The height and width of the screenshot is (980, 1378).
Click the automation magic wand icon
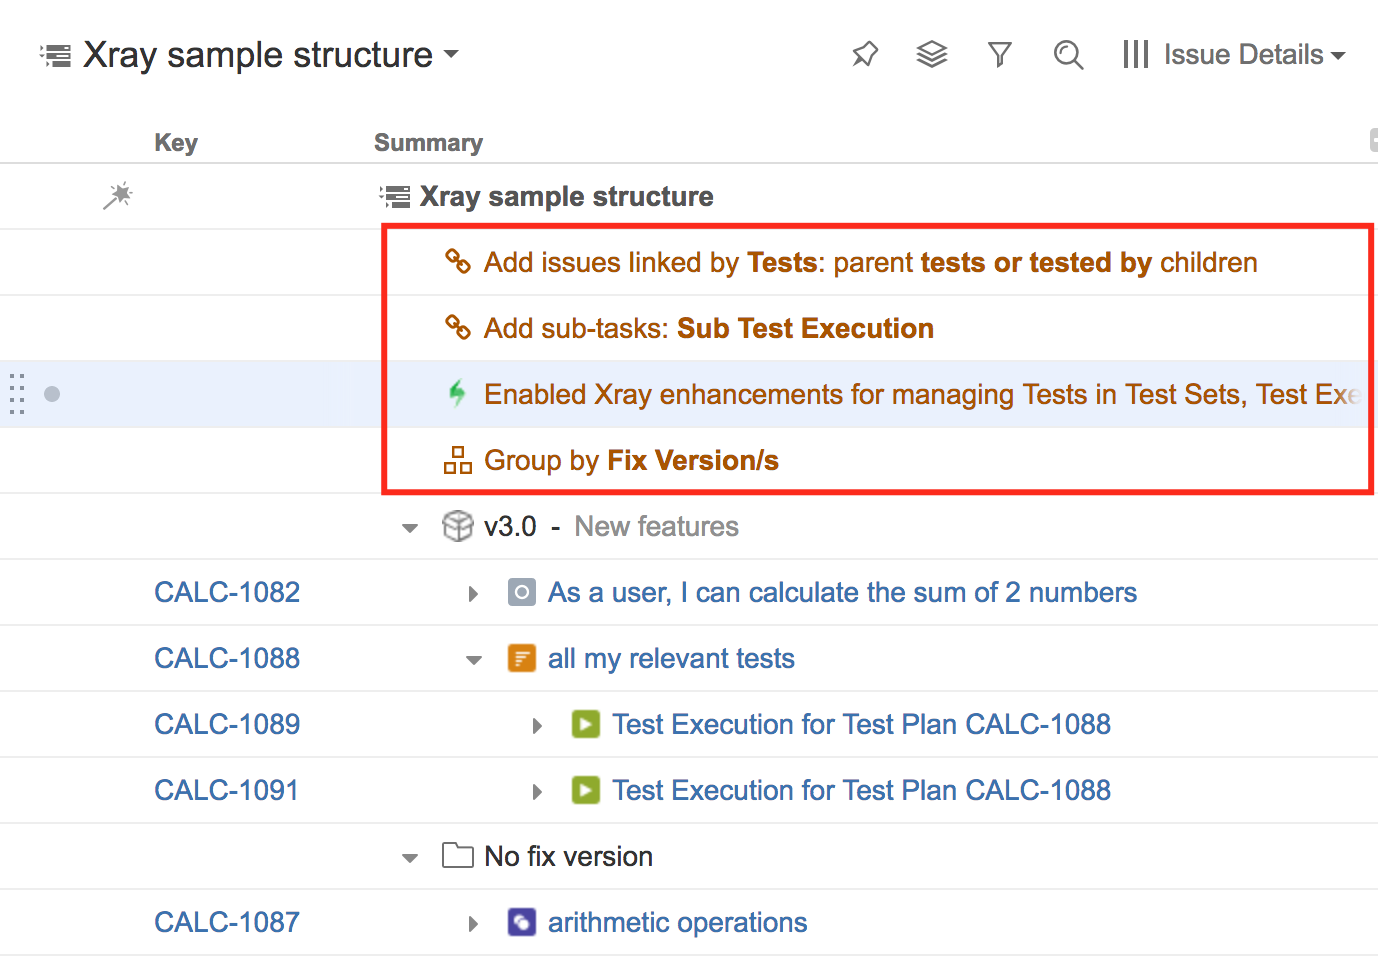tap(118, 195)
